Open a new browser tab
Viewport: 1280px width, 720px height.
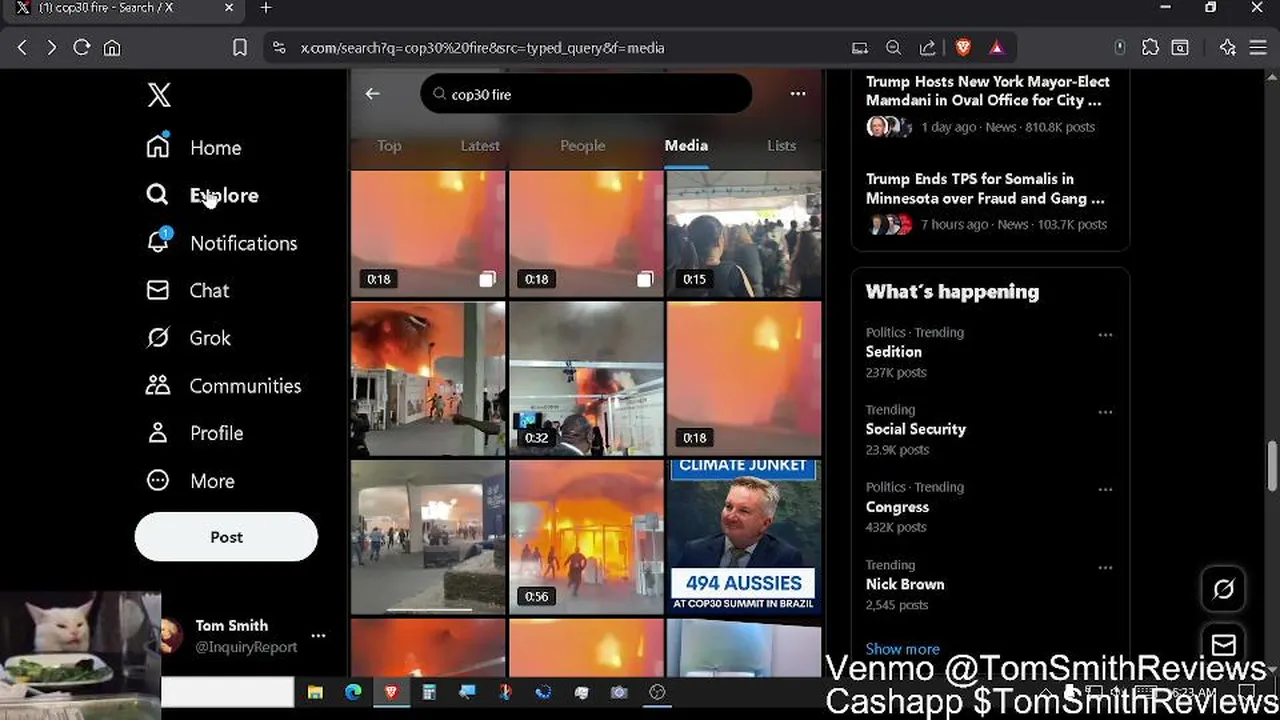(266, 8)
